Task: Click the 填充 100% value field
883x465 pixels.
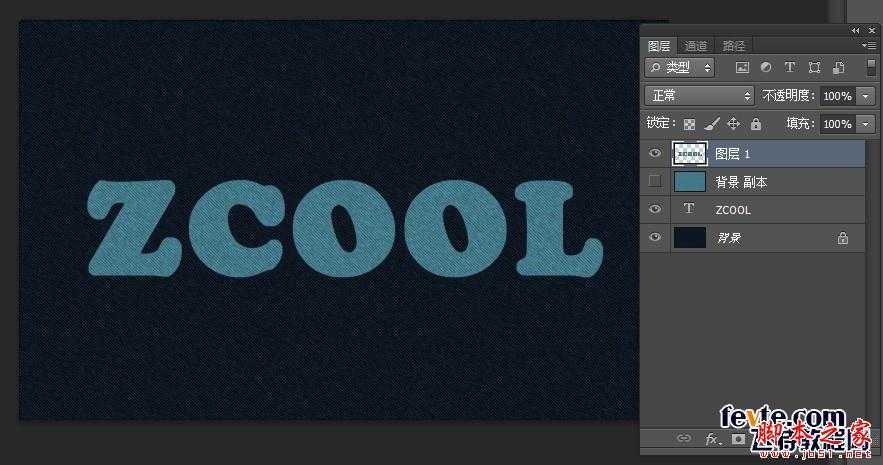Action: click(838, 124)
